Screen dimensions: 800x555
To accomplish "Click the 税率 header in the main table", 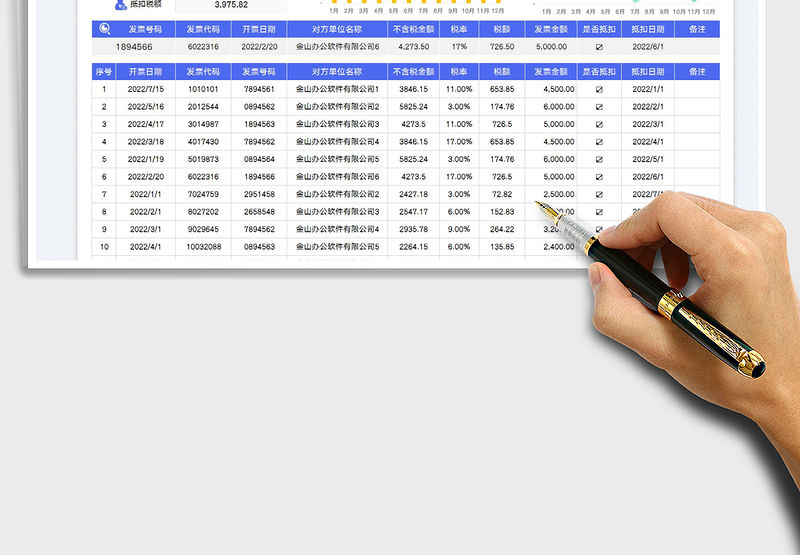I will coord(459,72).
